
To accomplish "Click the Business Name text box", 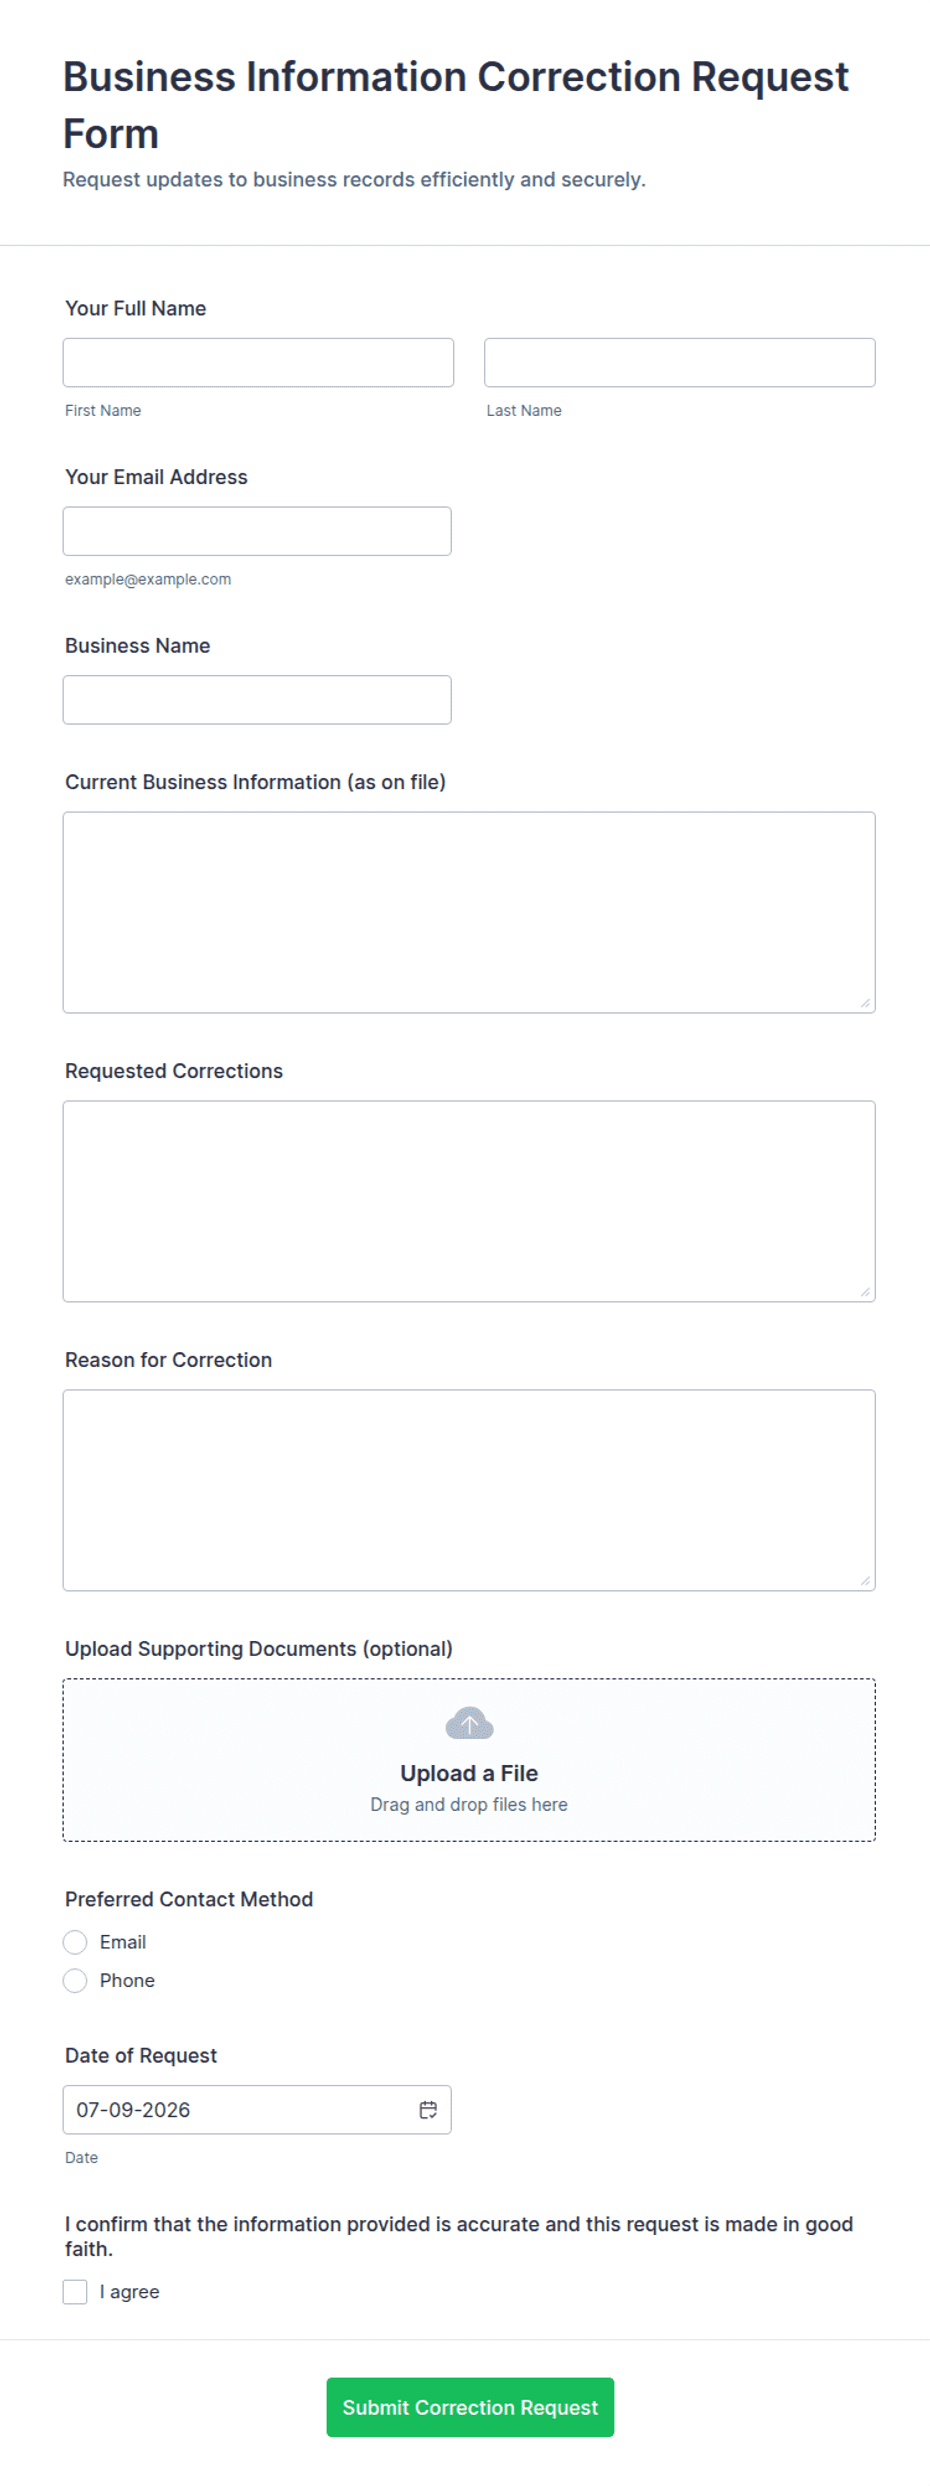I will [257, 700].
